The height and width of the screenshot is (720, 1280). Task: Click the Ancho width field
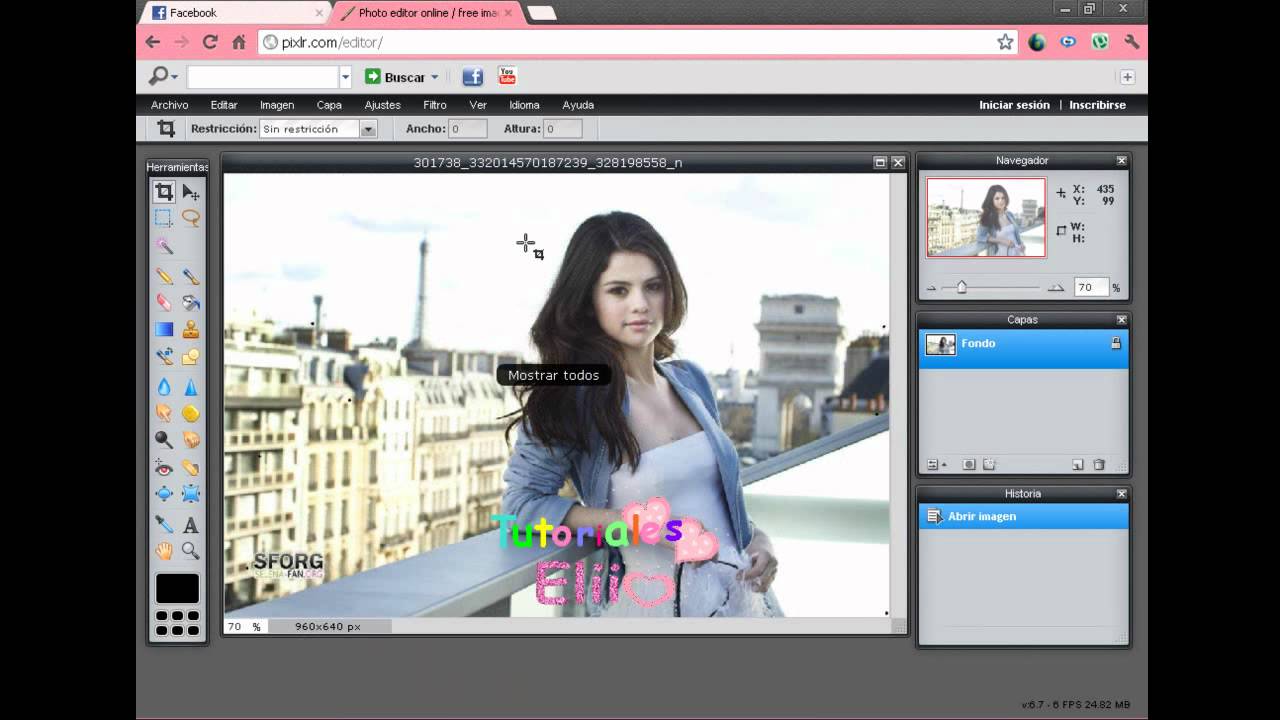pos(468,129)
